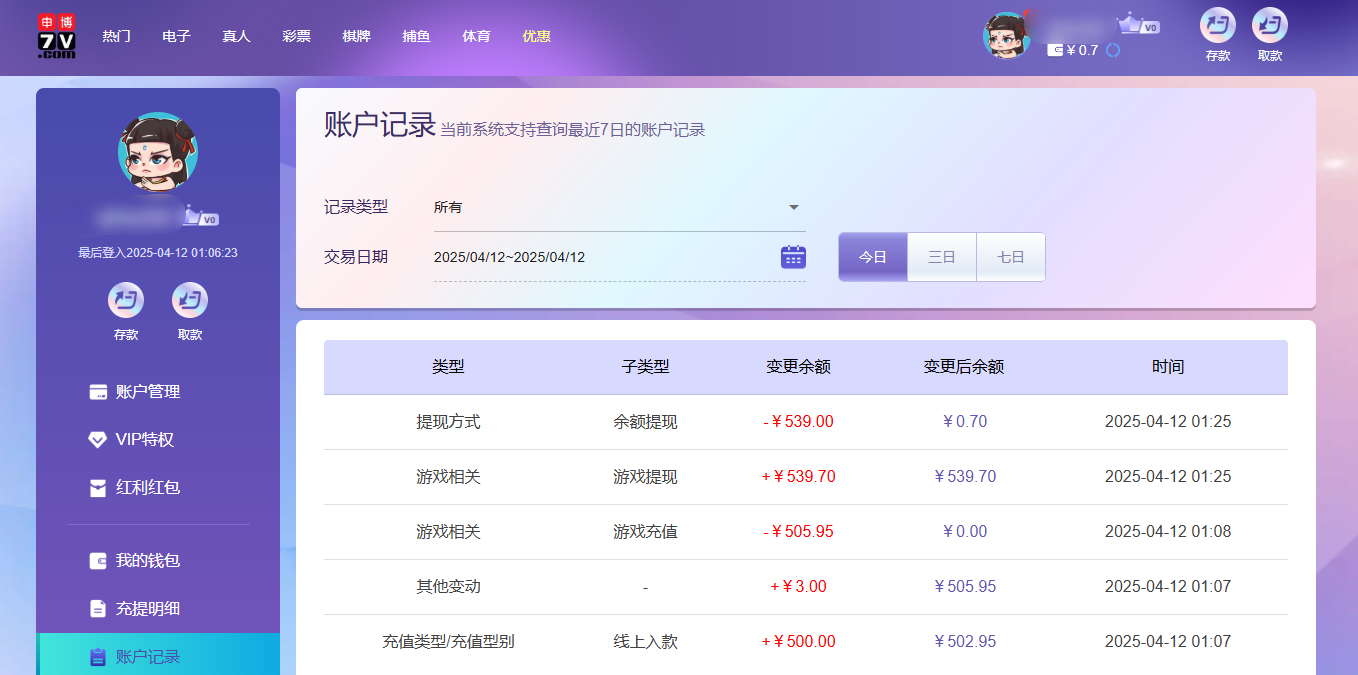Open the transaction date calendar picker
This screenshot has height=675, width=1358.
[x=793, y=256]
